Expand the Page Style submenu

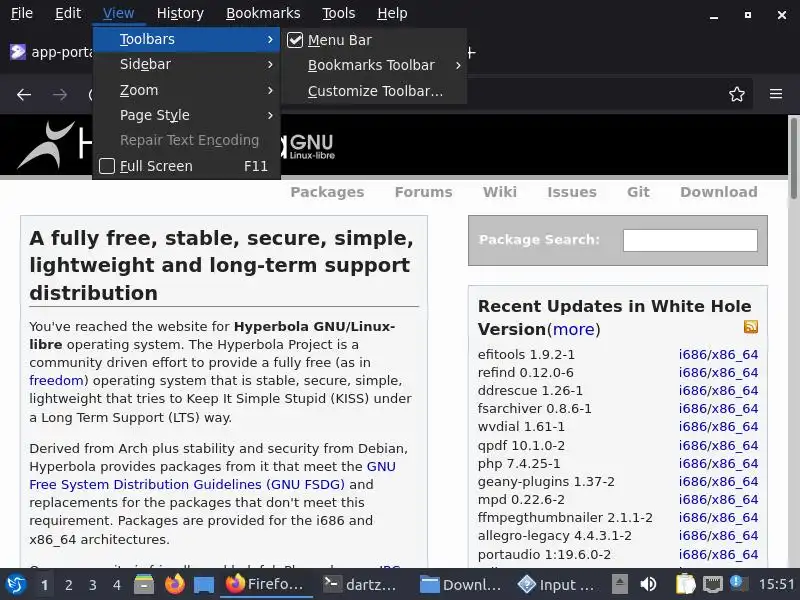point(187,115)
